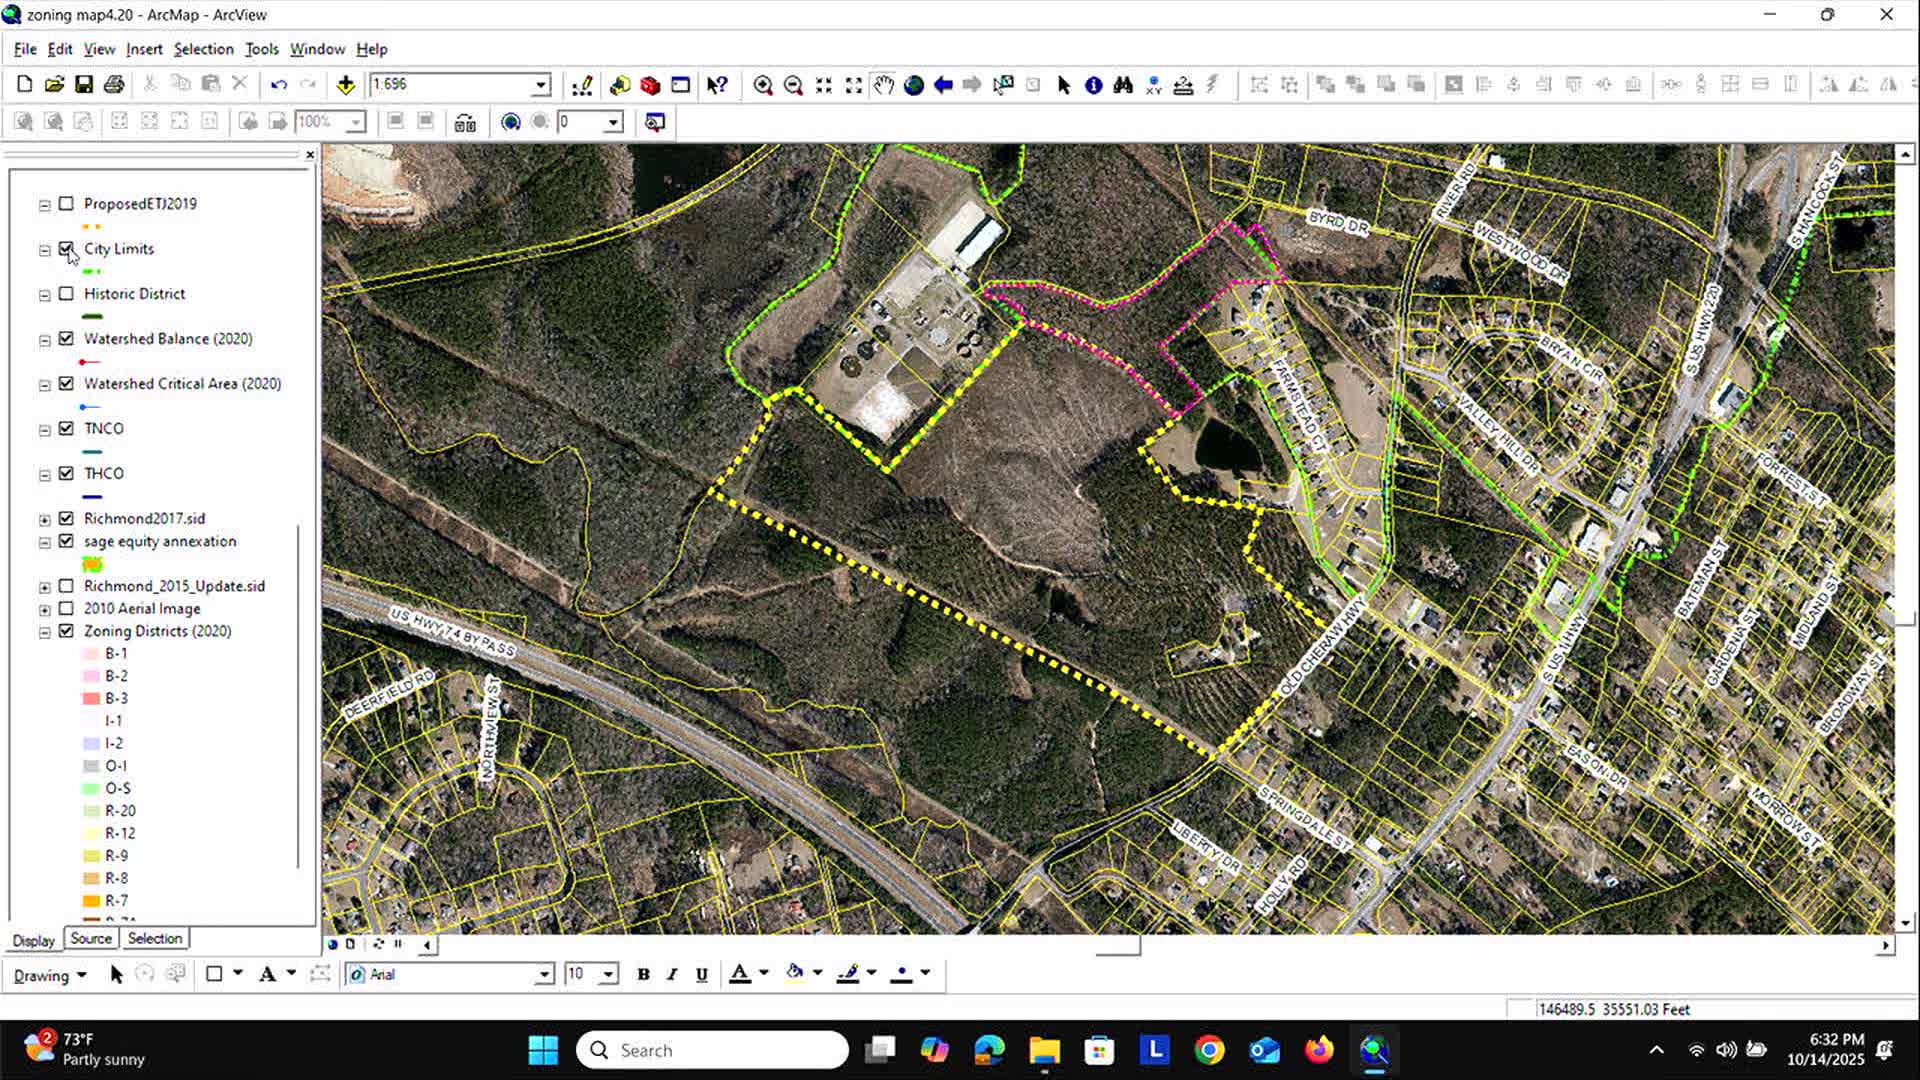Click the Full Extent globe icon
1920x1080 pixels.
[x=913, y=85]
